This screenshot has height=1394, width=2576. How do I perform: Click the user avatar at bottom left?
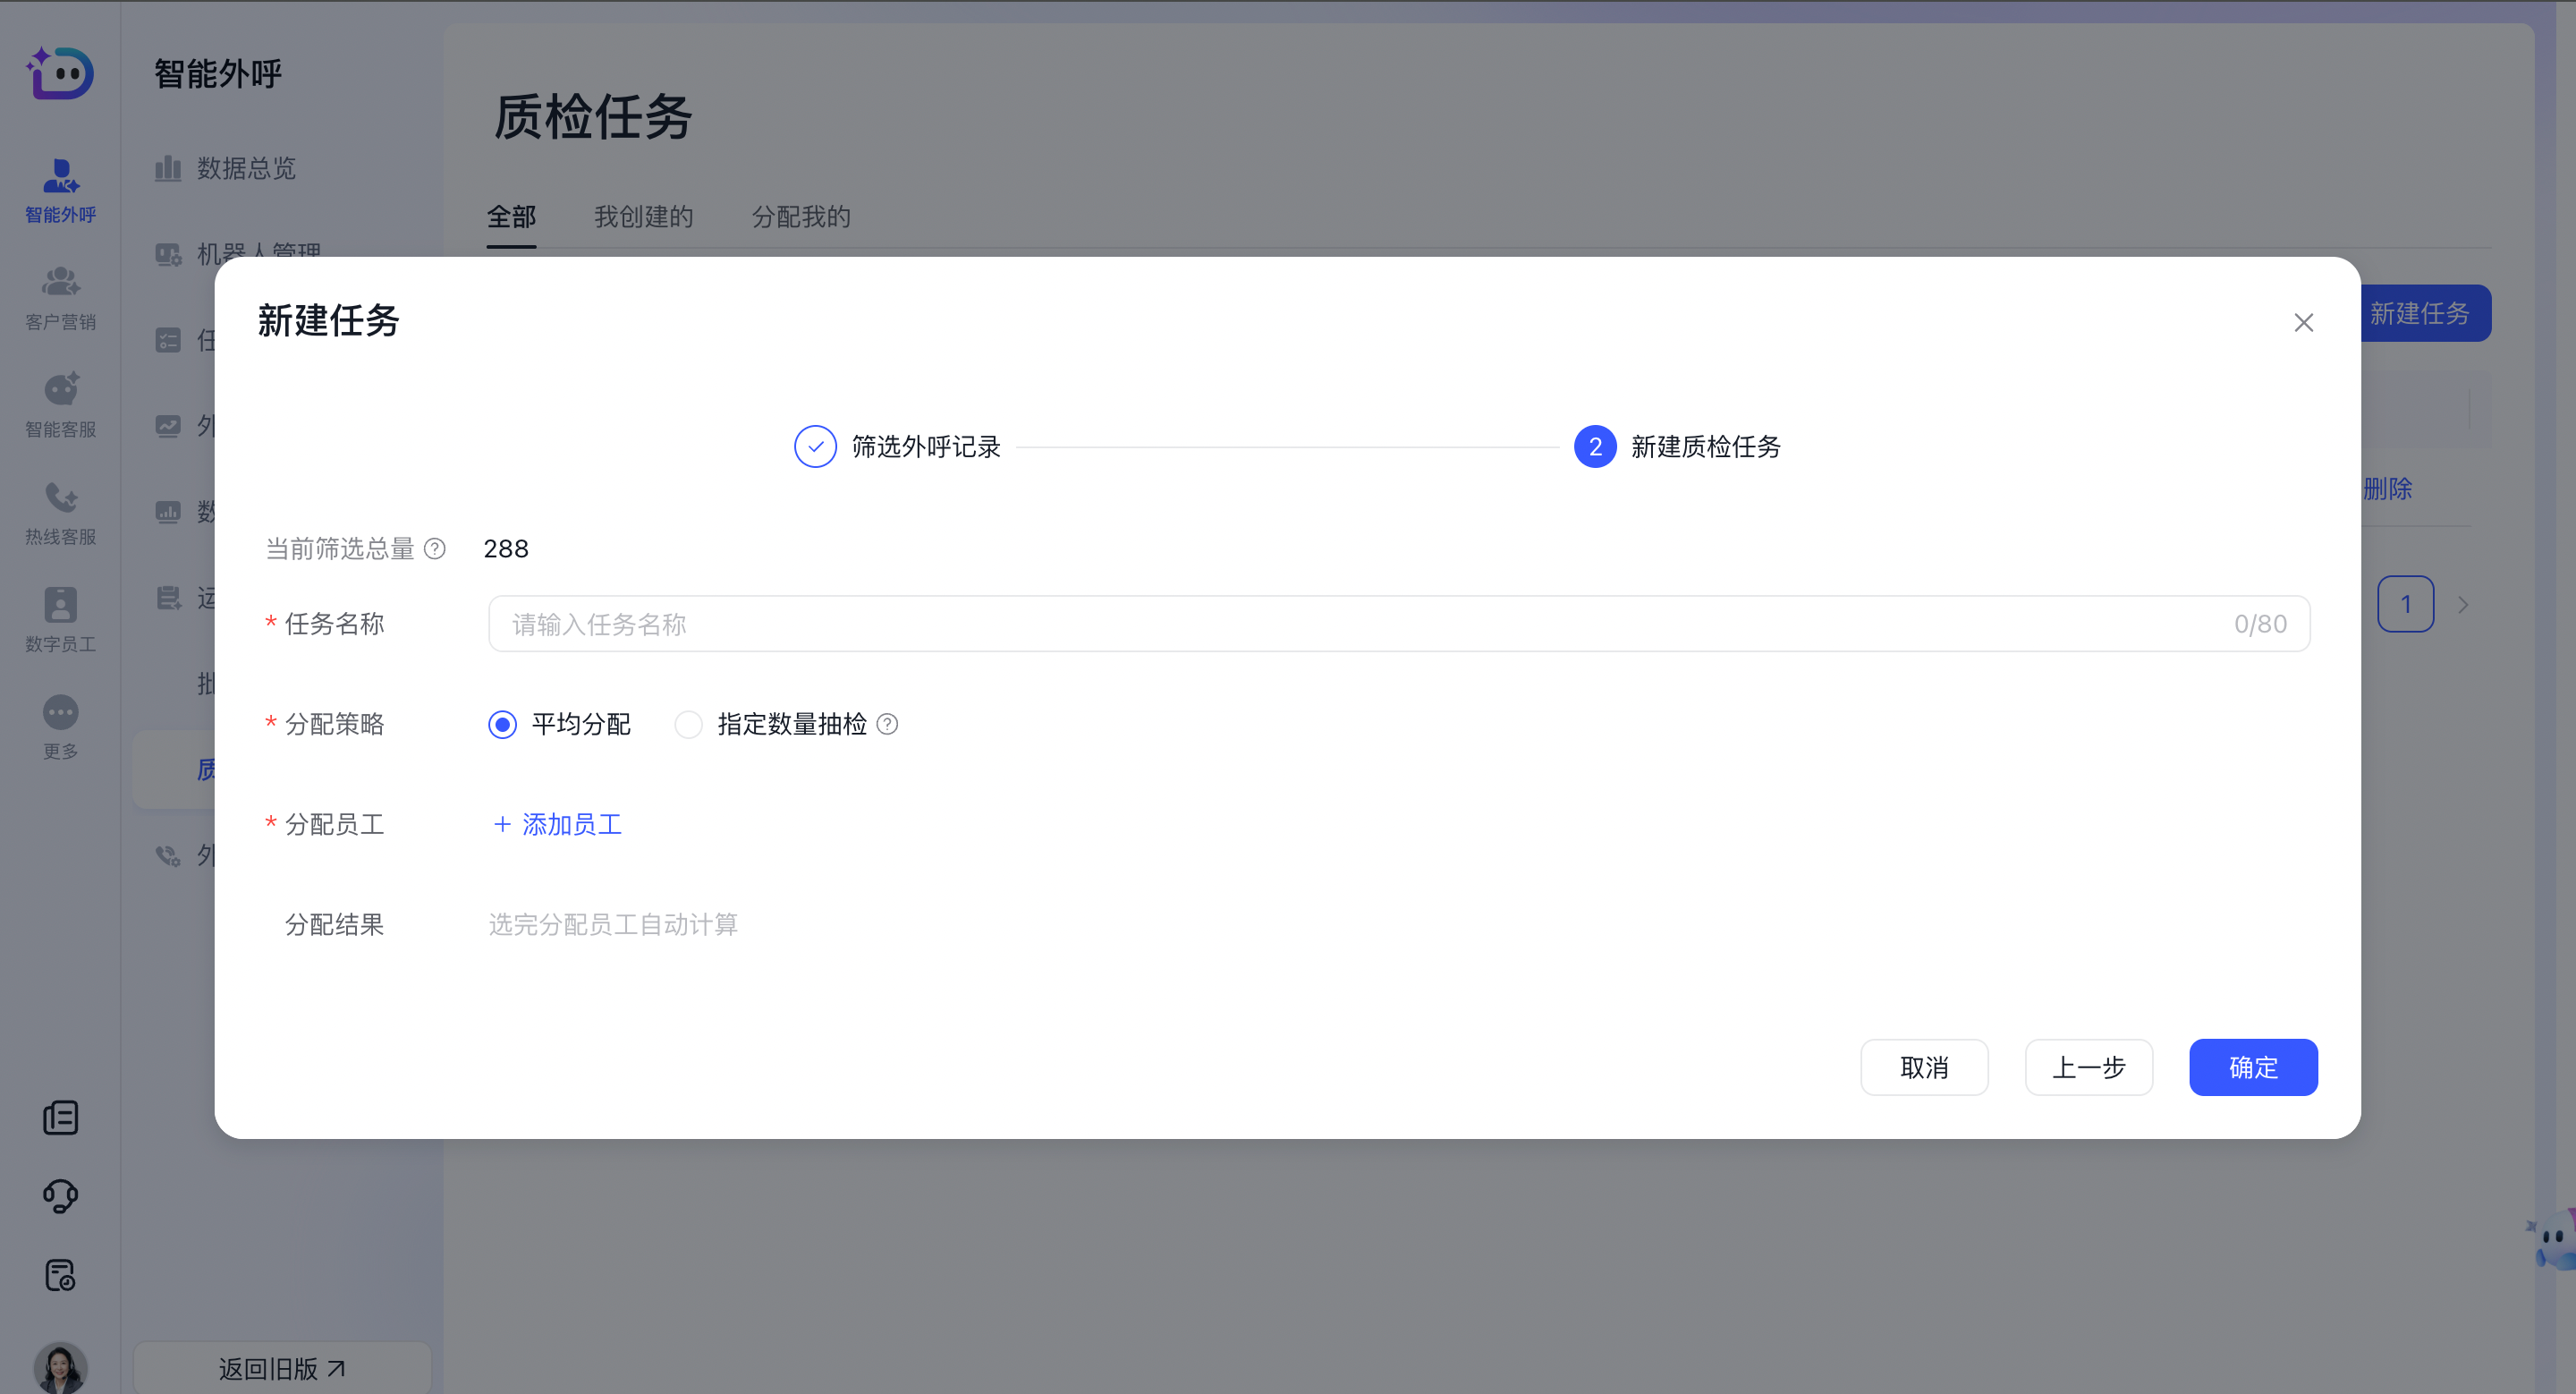tap(60, 1367)
